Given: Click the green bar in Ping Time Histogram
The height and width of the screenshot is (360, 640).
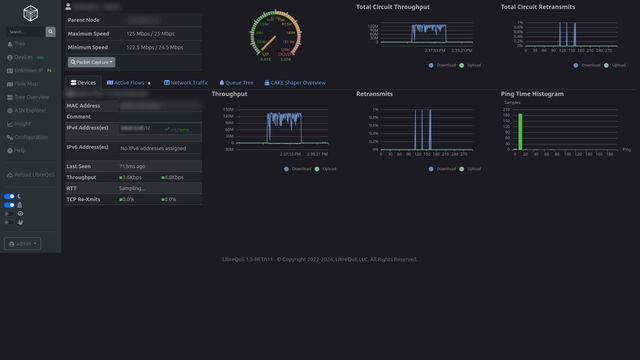Looking at the screenshot, I should (520, 132).
